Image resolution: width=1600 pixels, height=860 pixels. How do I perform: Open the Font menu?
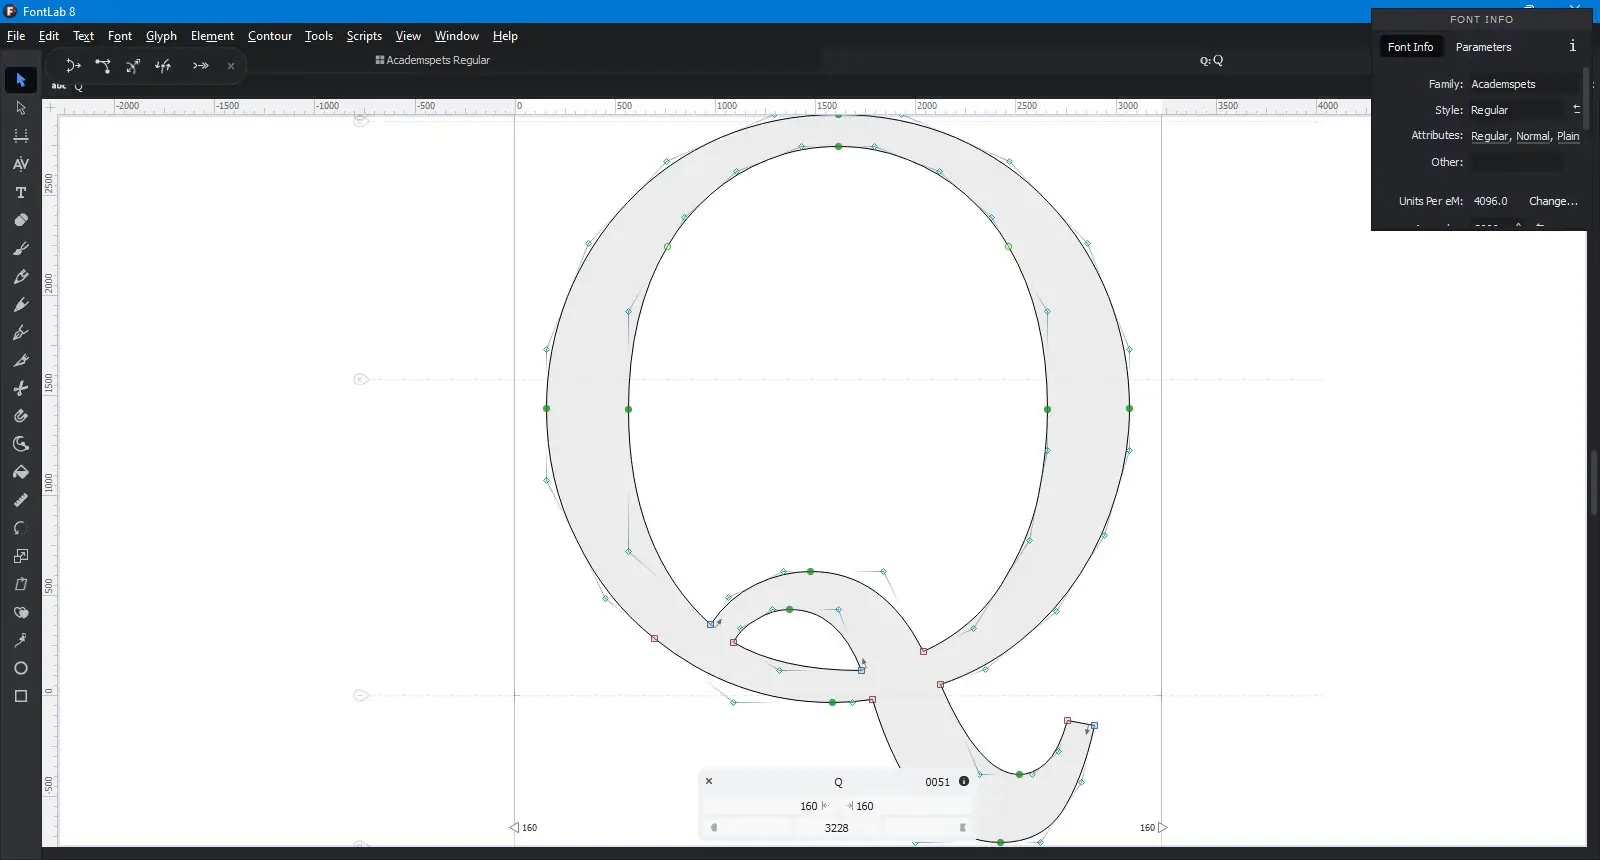coord(120,36)
